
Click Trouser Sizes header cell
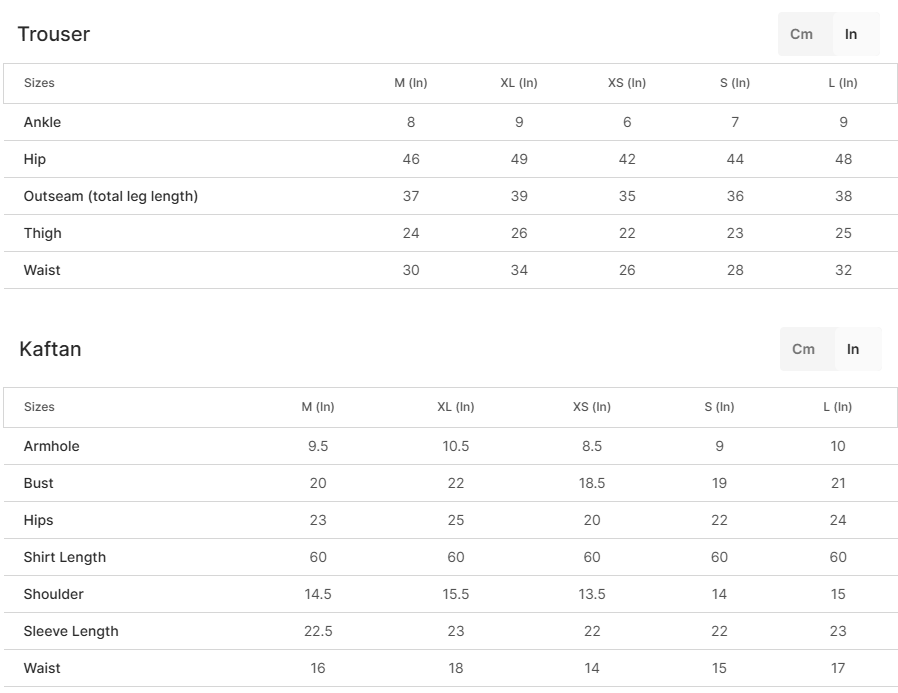(39, 83)
